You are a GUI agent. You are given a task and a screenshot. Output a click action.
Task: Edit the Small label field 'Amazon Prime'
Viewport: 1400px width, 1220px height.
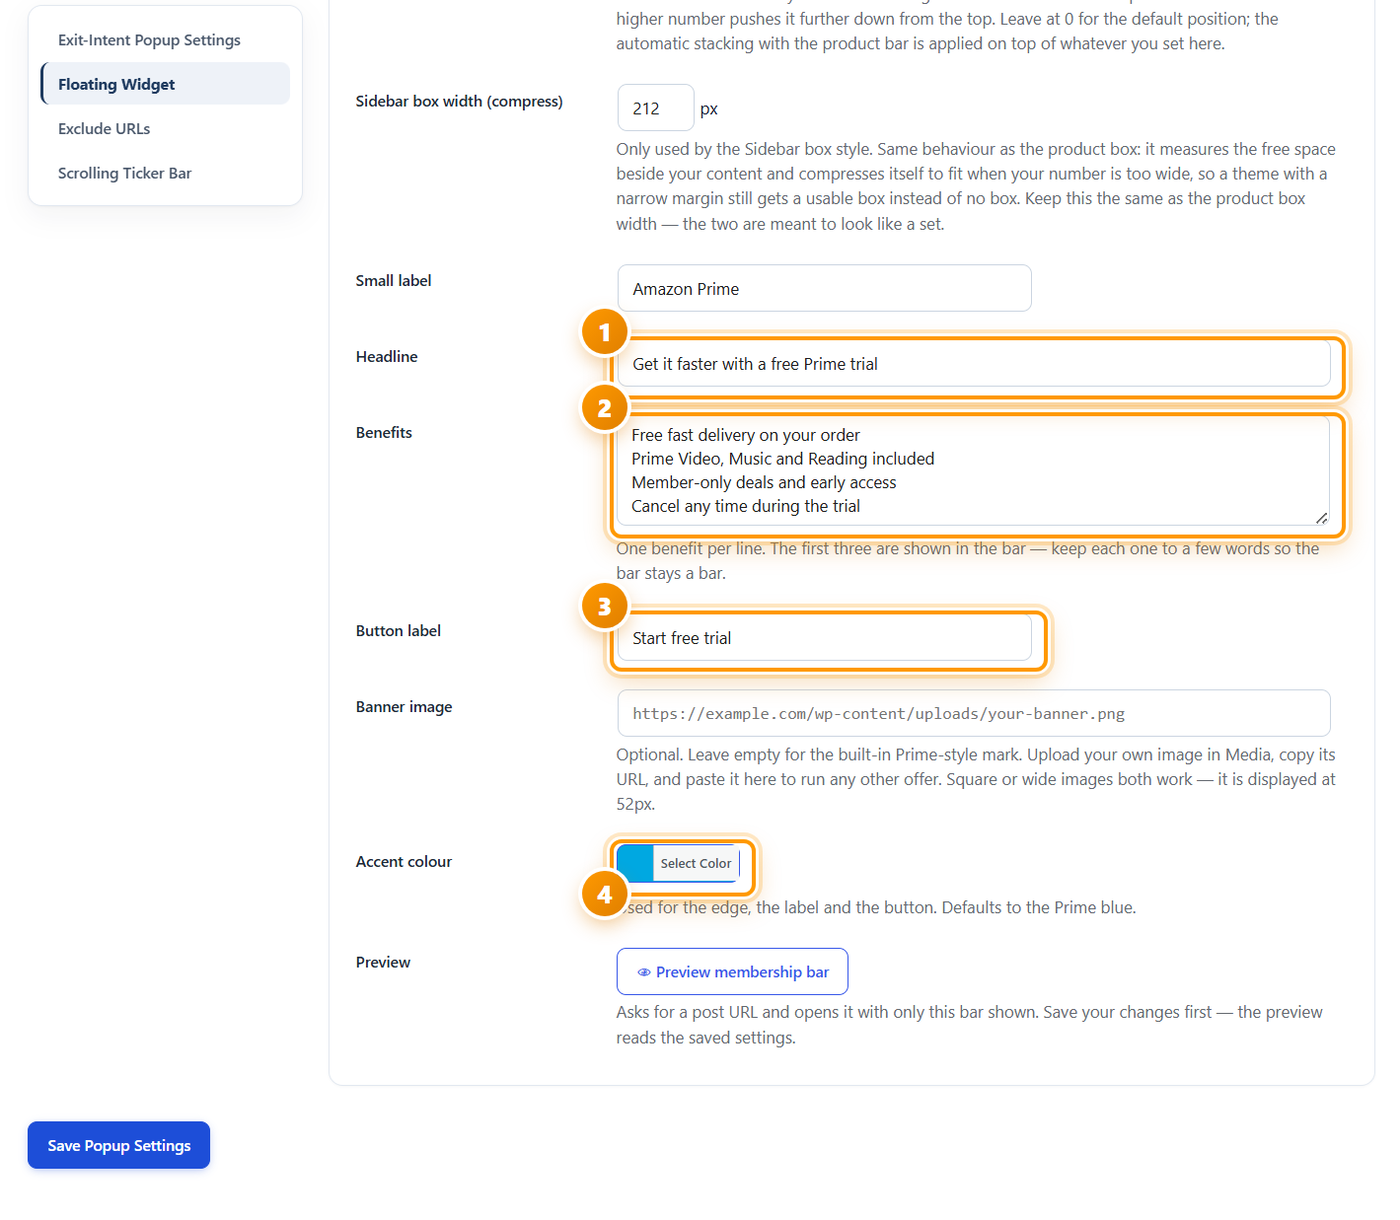click(x=824, y=288)
